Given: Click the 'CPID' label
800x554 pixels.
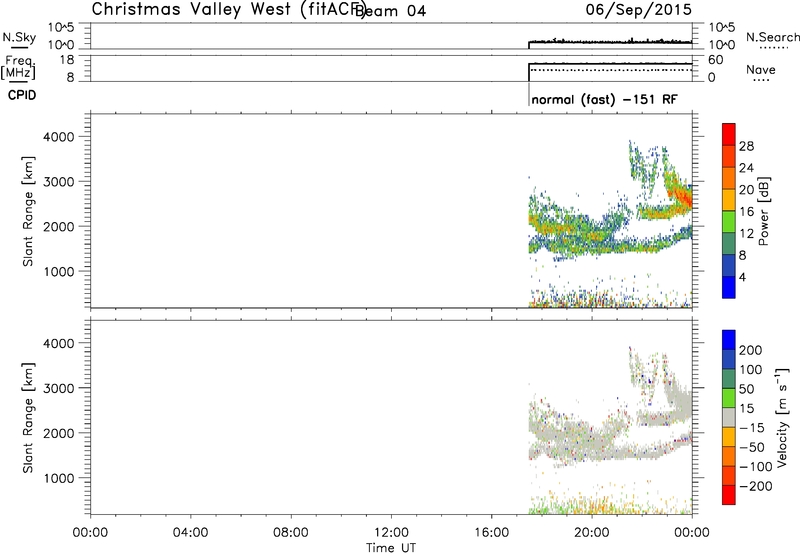Looking at the screenshot, I should coord(22,95).
